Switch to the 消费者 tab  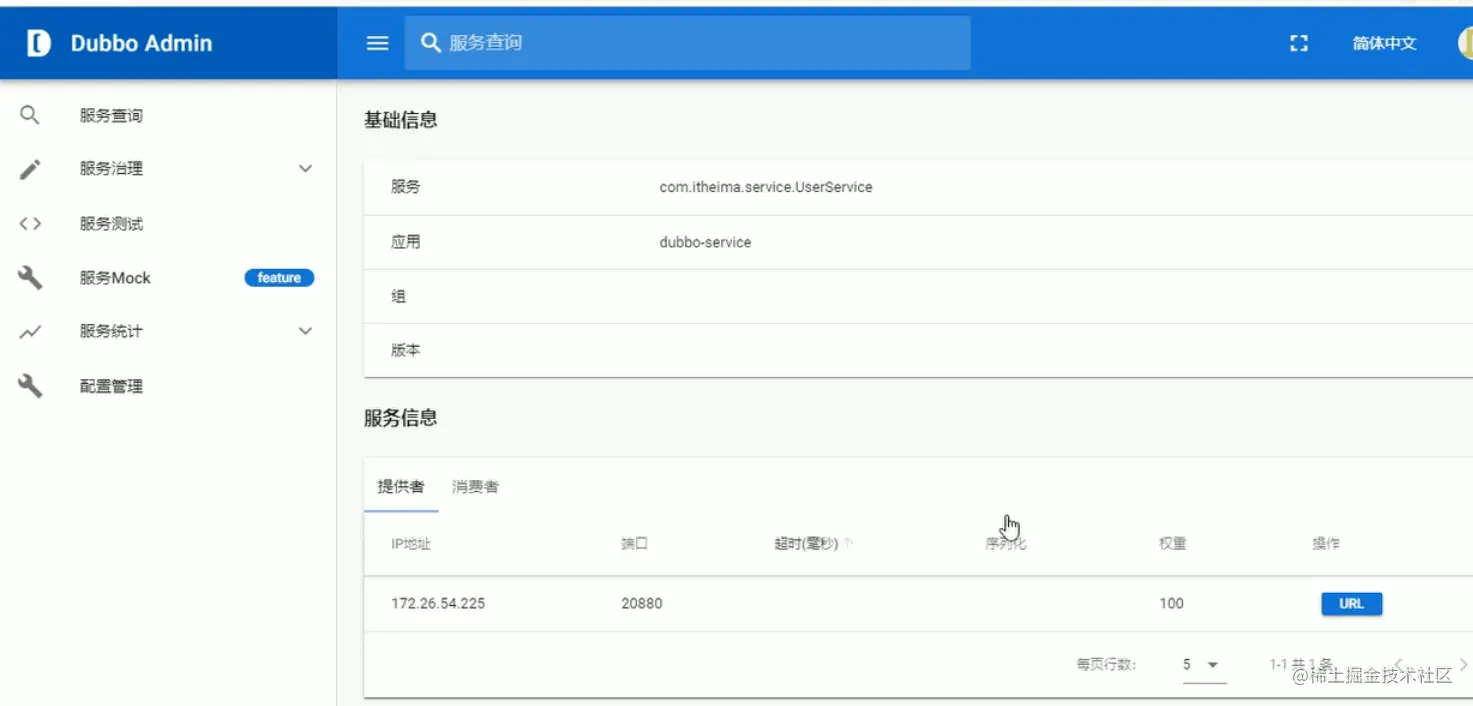pos(476,486)
